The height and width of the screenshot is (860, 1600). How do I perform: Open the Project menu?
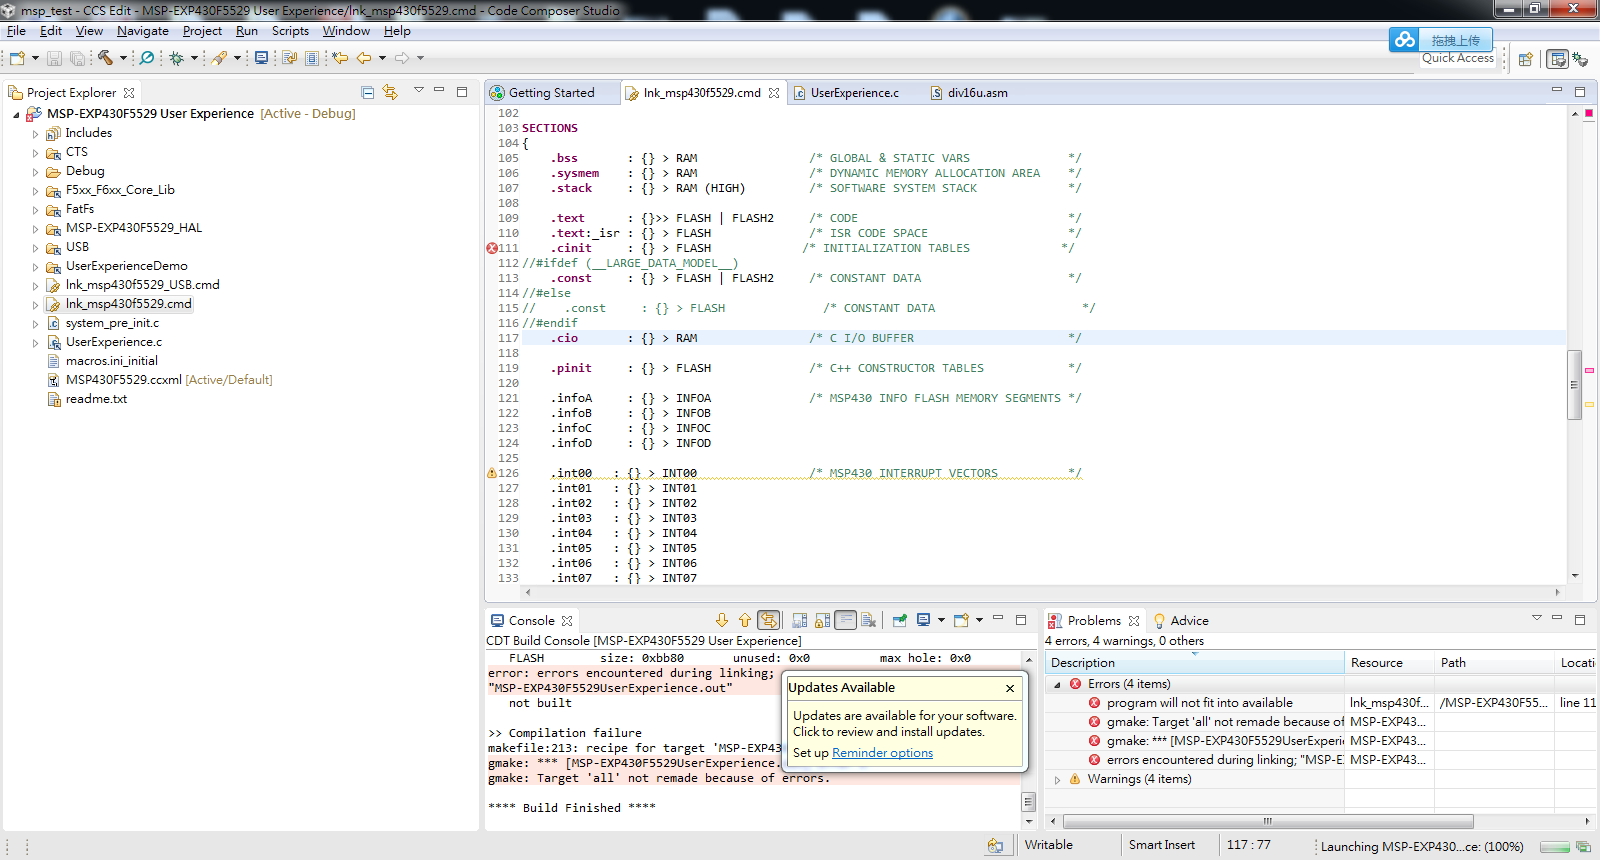pyautogui.click(x=202, y=31)
